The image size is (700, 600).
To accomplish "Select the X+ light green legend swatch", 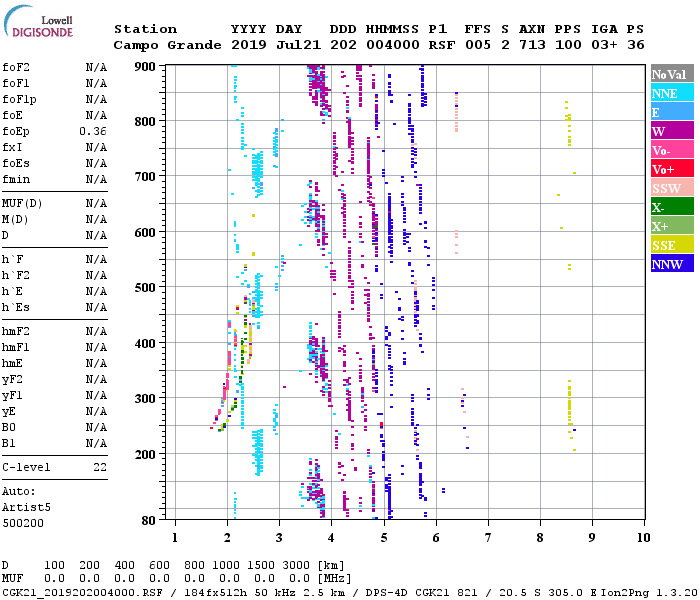I will [672, 225].
